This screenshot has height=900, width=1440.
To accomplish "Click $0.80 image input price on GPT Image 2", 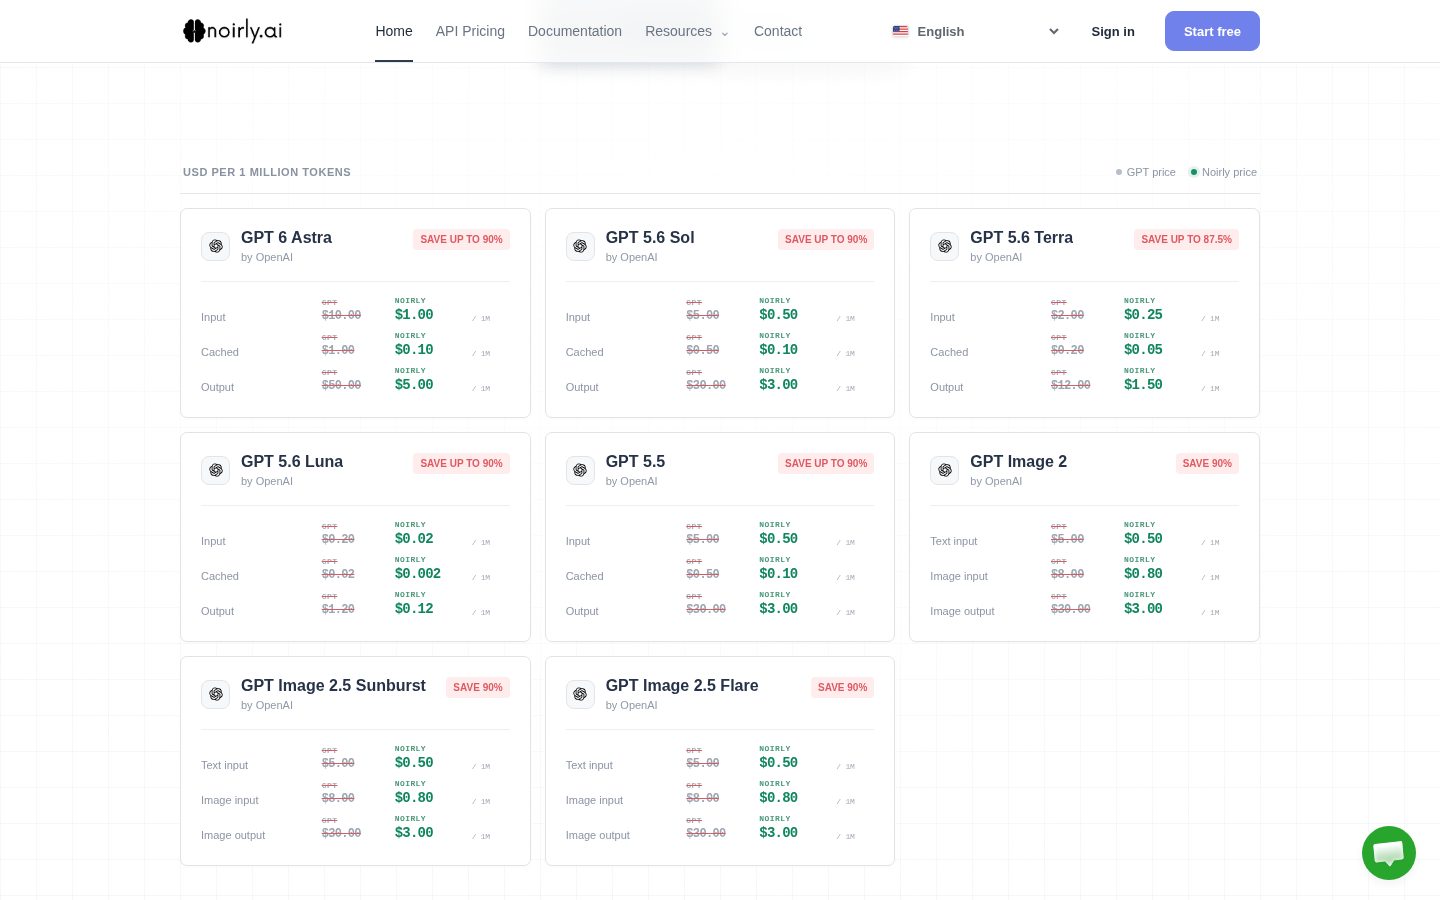I will (1143, 573).
